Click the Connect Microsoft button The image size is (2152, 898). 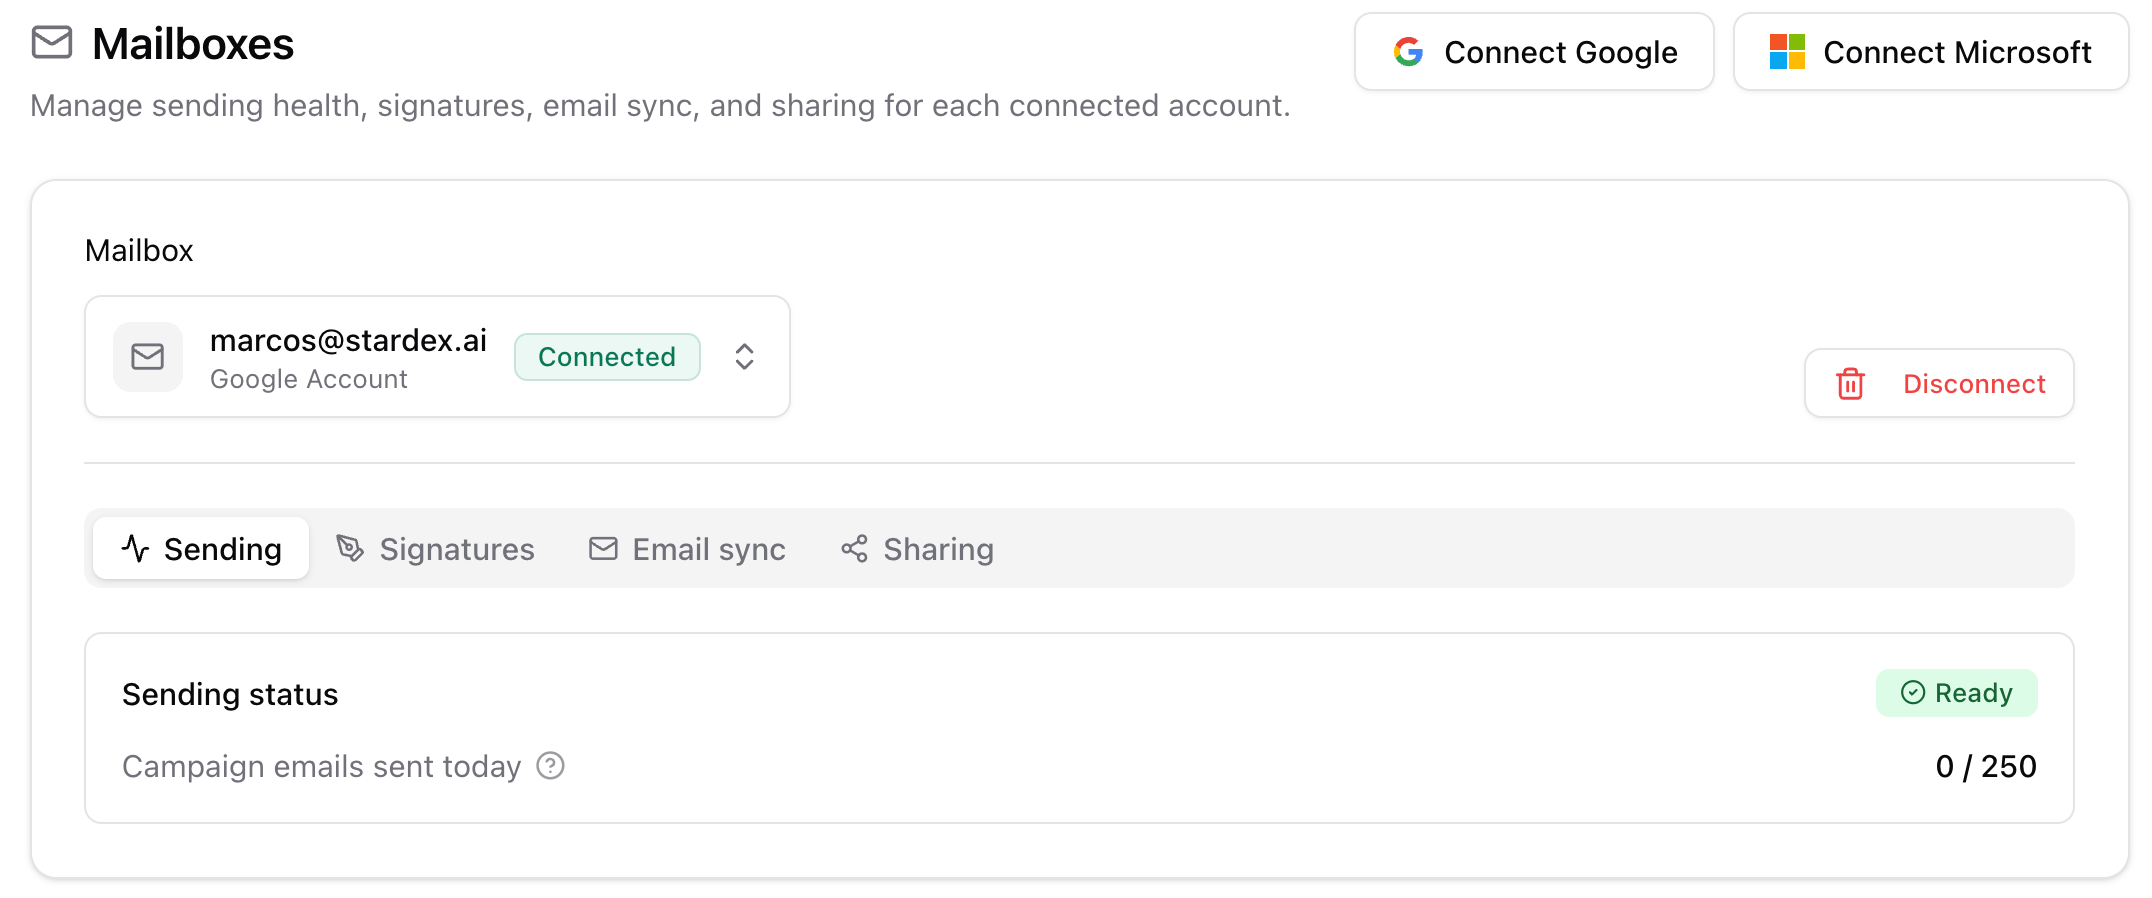(1931, 52)
